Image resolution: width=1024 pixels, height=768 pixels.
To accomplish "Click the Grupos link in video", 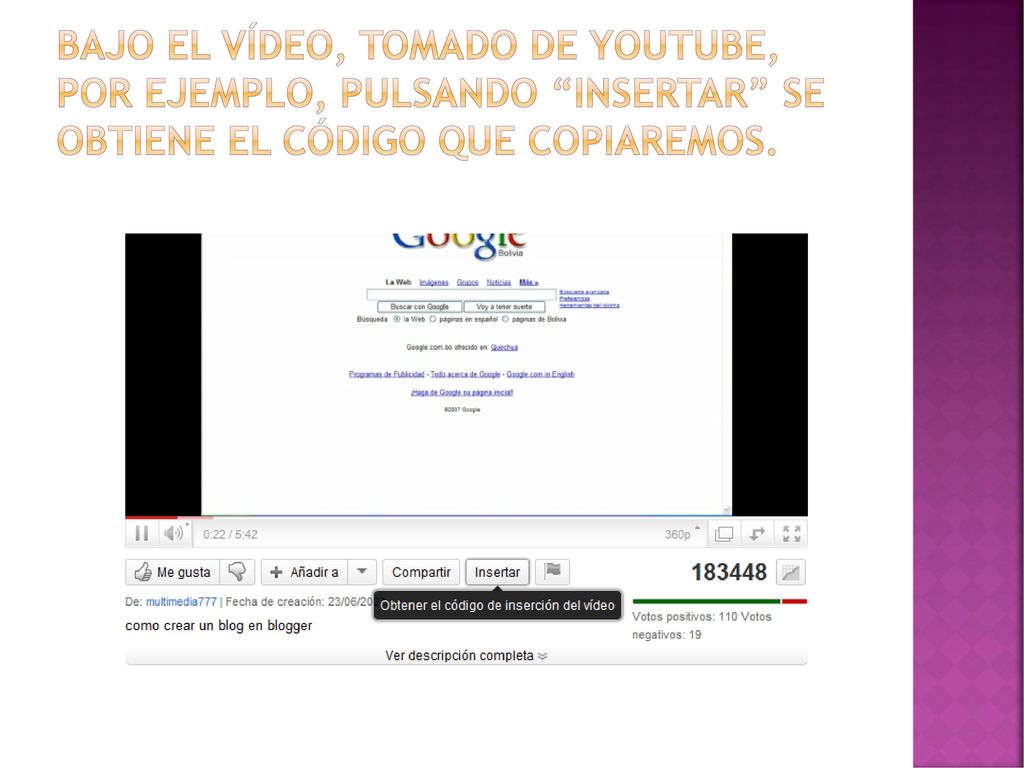I will pyautogui.click(x=468, y=282).
